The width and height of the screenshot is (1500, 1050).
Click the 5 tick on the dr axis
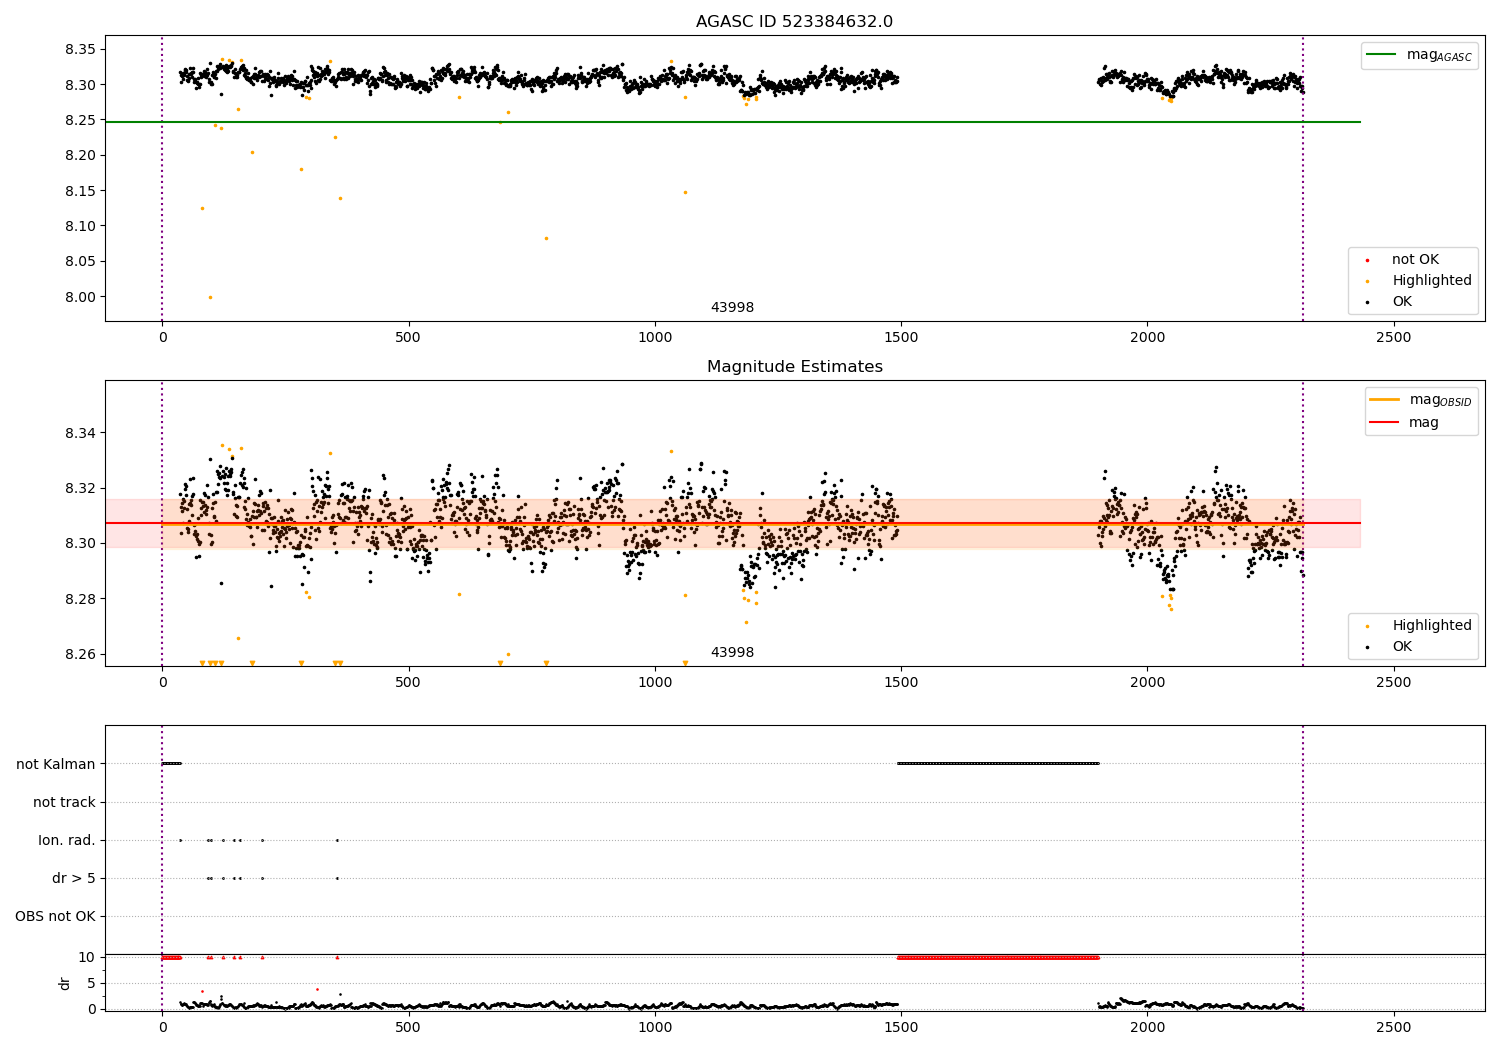tap(92, 983)
